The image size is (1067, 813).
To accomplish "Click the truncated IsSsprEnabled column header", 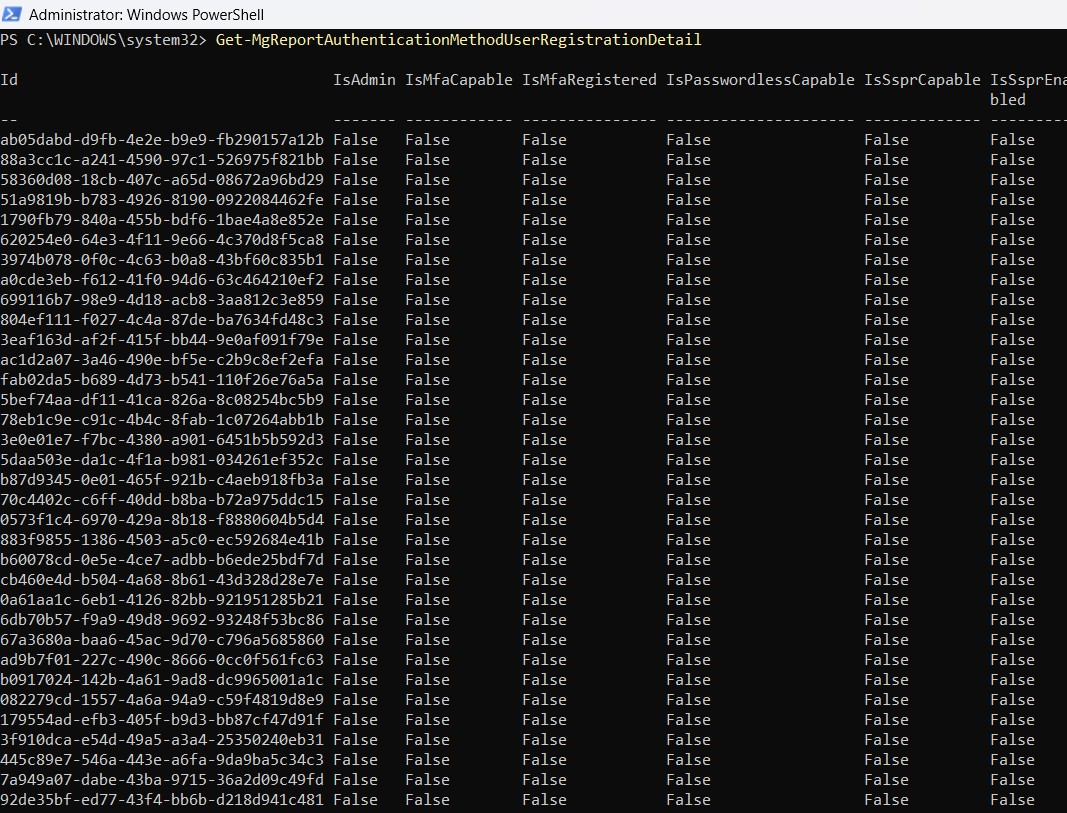I will (1027, 89).
